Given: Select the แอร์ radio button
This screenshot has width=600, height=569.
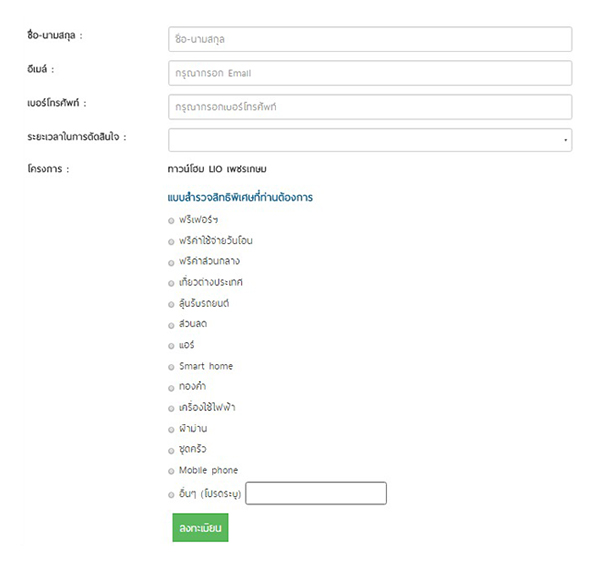Looking at the screenshot, I should coord(171,346).
